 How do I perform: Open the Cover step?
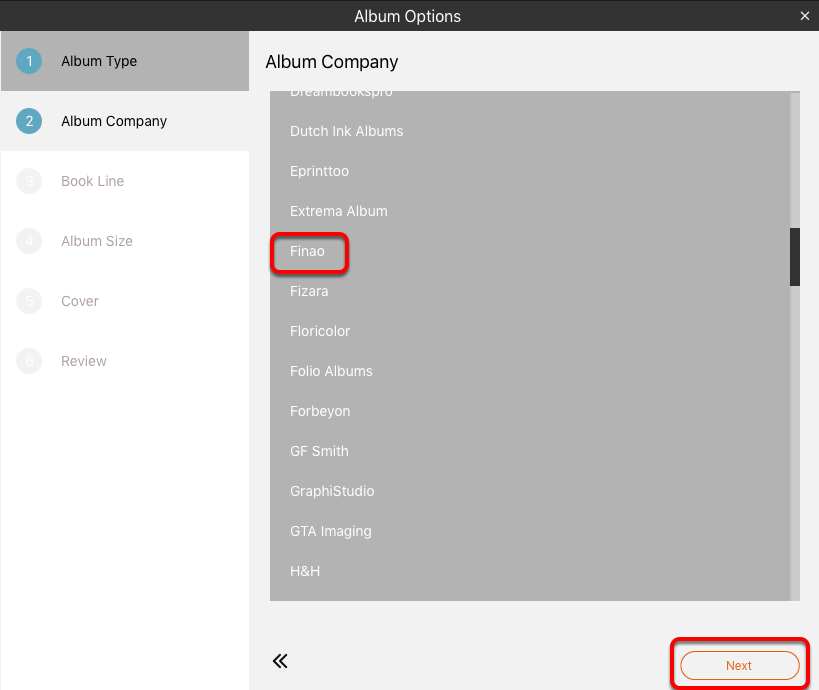coord(125,301)
